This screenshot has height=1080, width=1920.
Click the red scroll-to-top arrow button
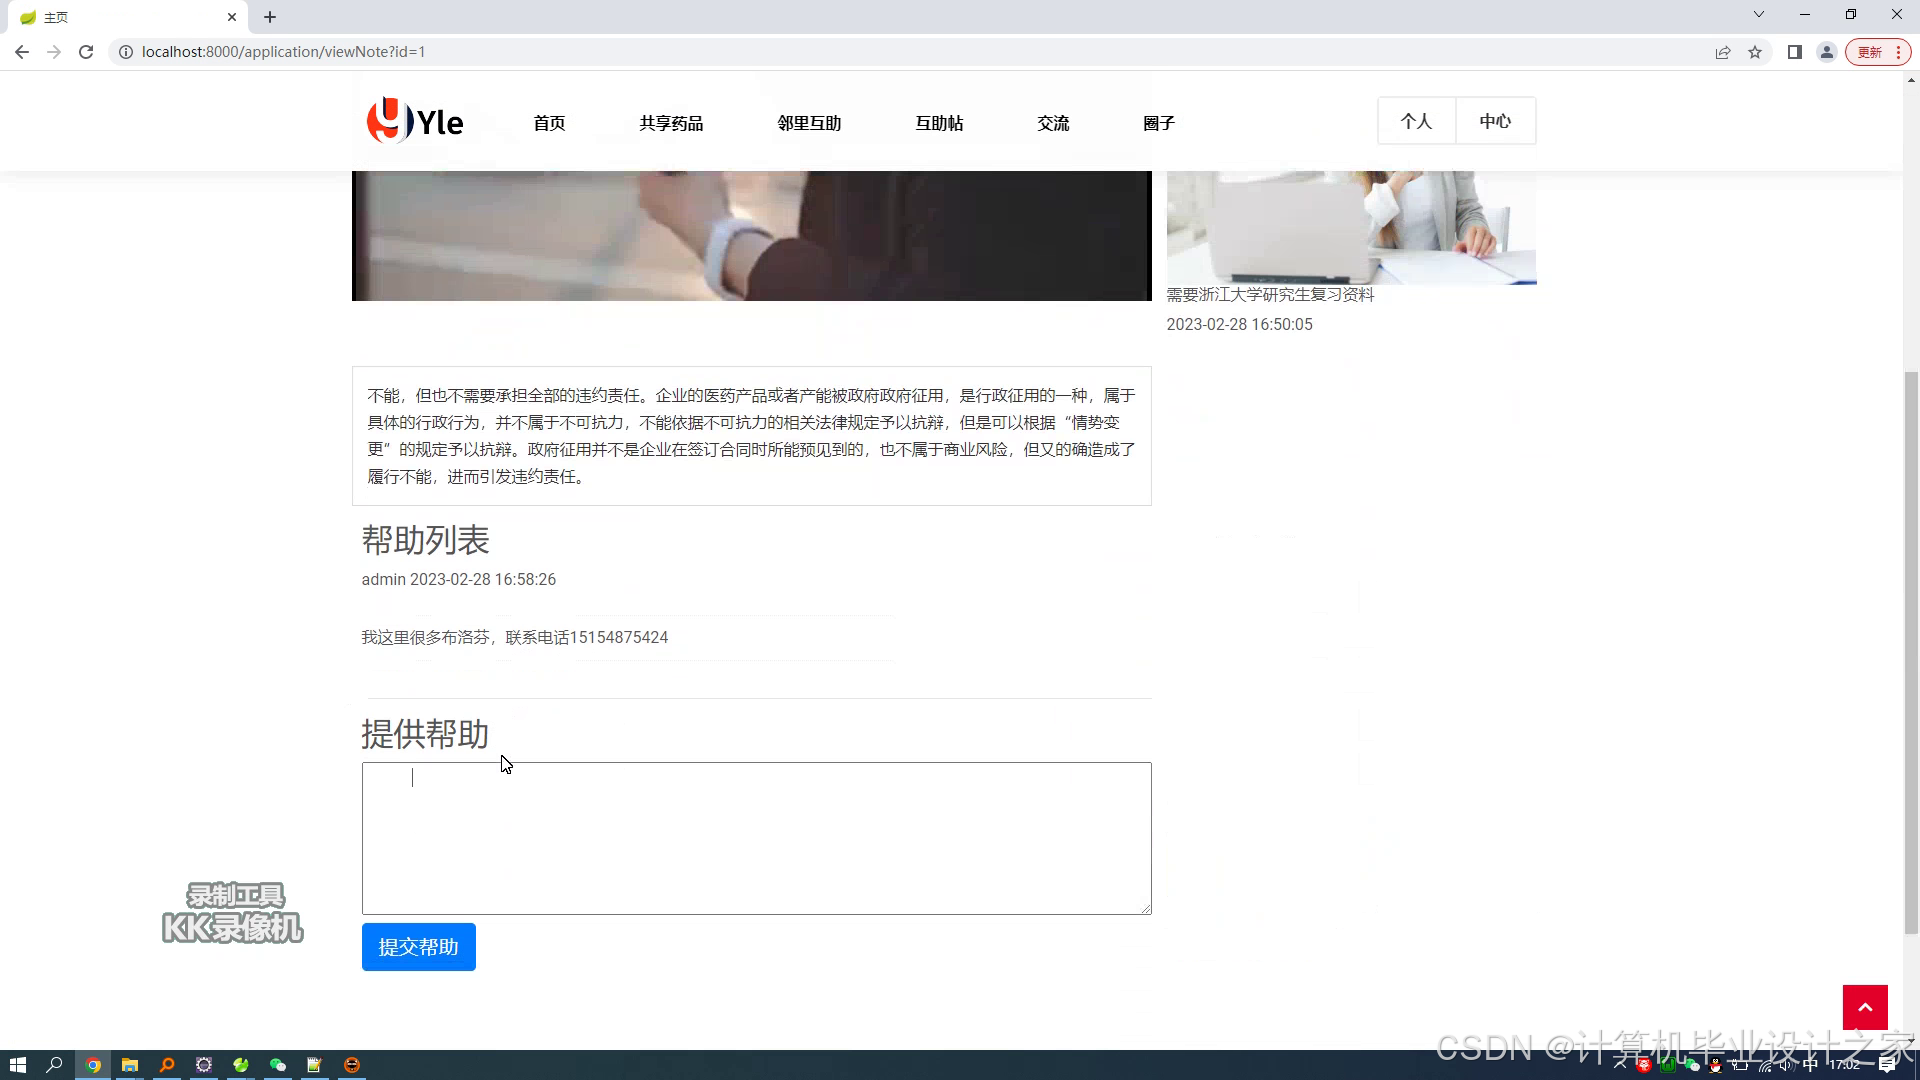[1864, 1007]
